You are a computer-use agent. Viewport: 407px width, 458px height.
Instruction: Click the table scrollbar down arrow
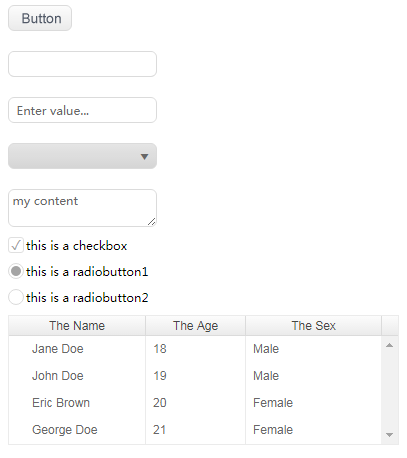point(389,435)
